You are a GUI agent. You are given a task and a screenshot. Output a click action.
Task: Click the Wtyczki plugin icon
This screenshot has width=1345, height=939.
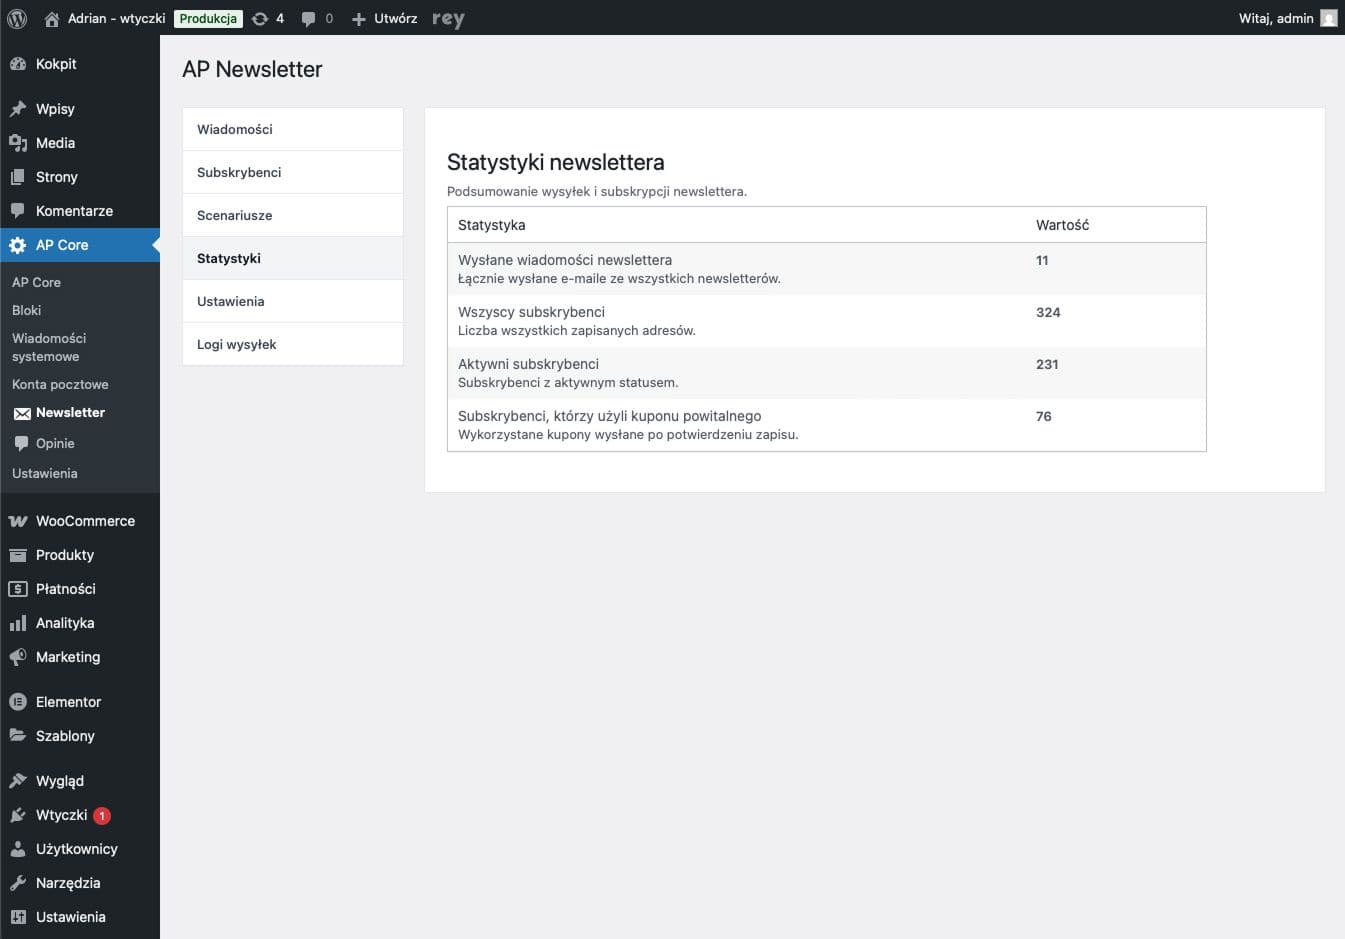[x=18, y=814]
